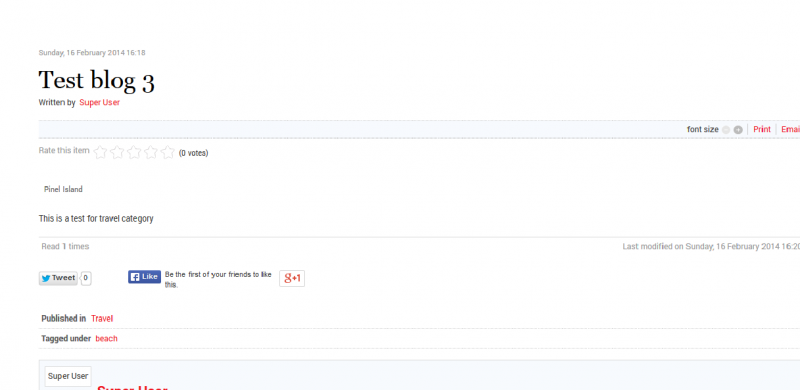Rate the item four stars
Screen dimensions: 800x390
point(151,152)
